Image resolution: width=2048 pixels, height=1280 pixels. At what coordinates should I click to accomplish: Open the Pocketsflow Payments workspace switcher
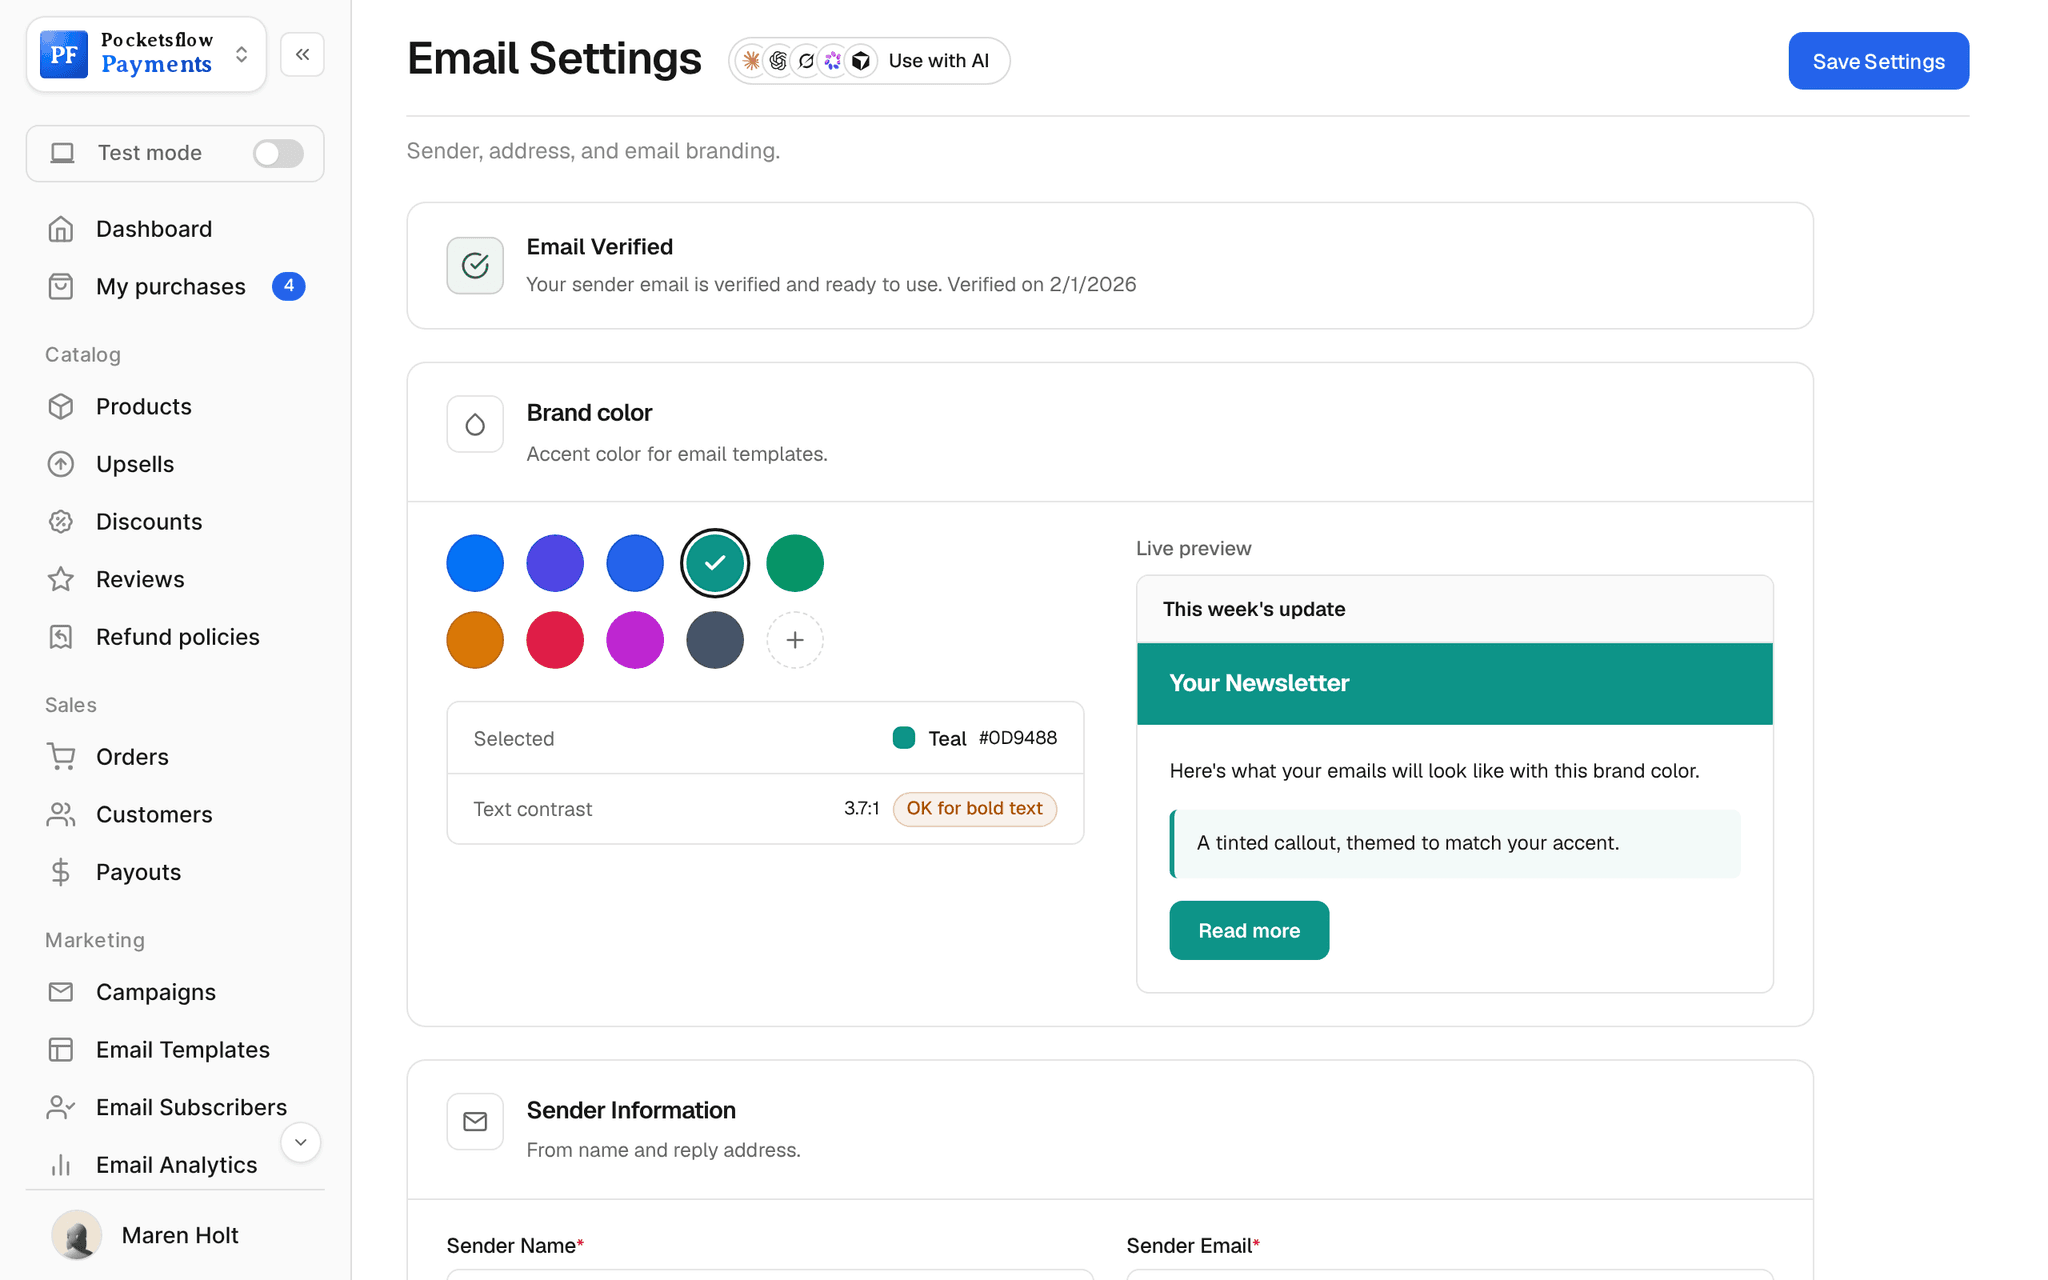pos(146,54)
